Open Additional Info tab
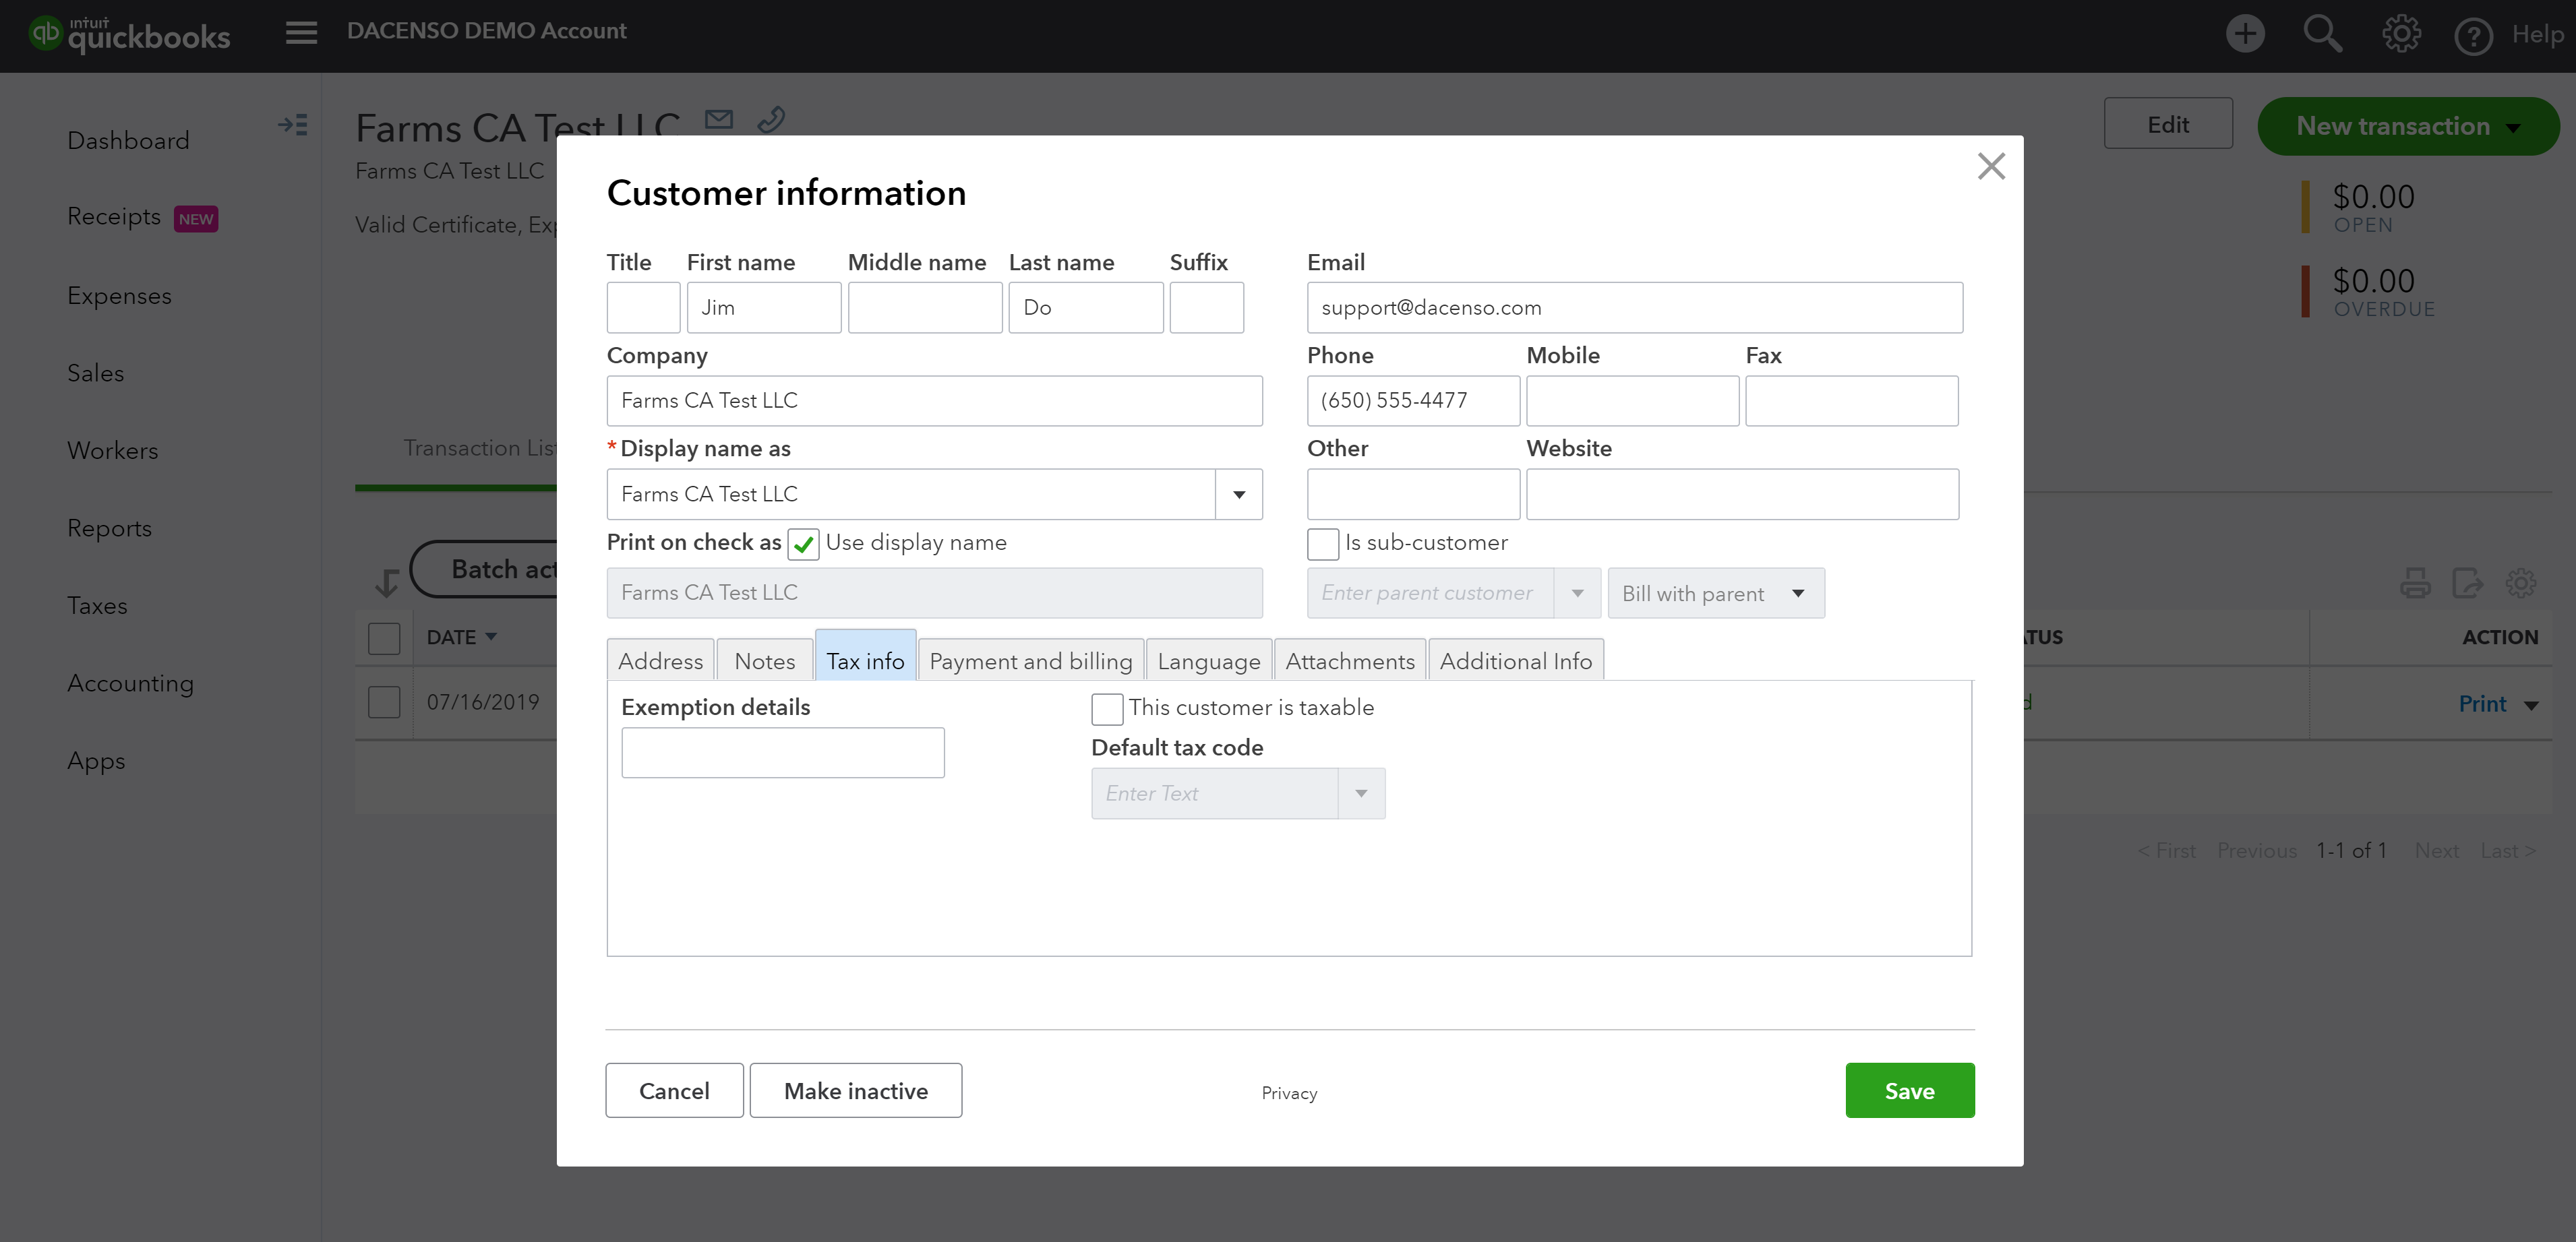The height and width of the screenshot is (1242, 2576). pyautogui.click(x=1516, y=661)
